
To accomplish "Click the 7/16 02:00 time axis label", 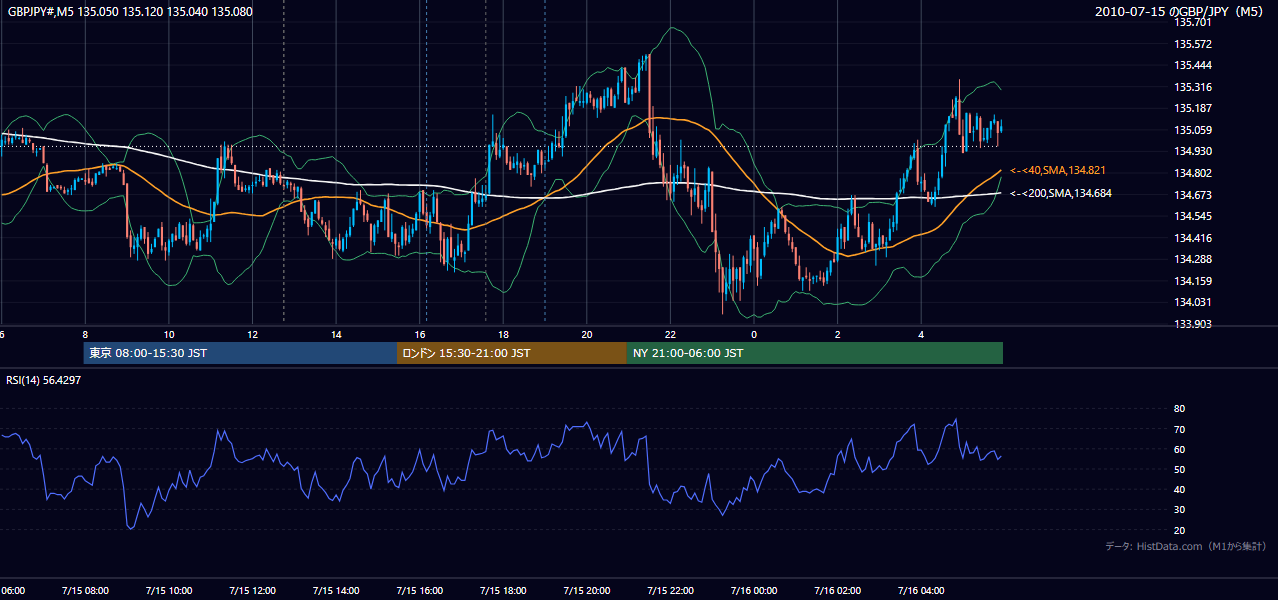I will [837, 591].
